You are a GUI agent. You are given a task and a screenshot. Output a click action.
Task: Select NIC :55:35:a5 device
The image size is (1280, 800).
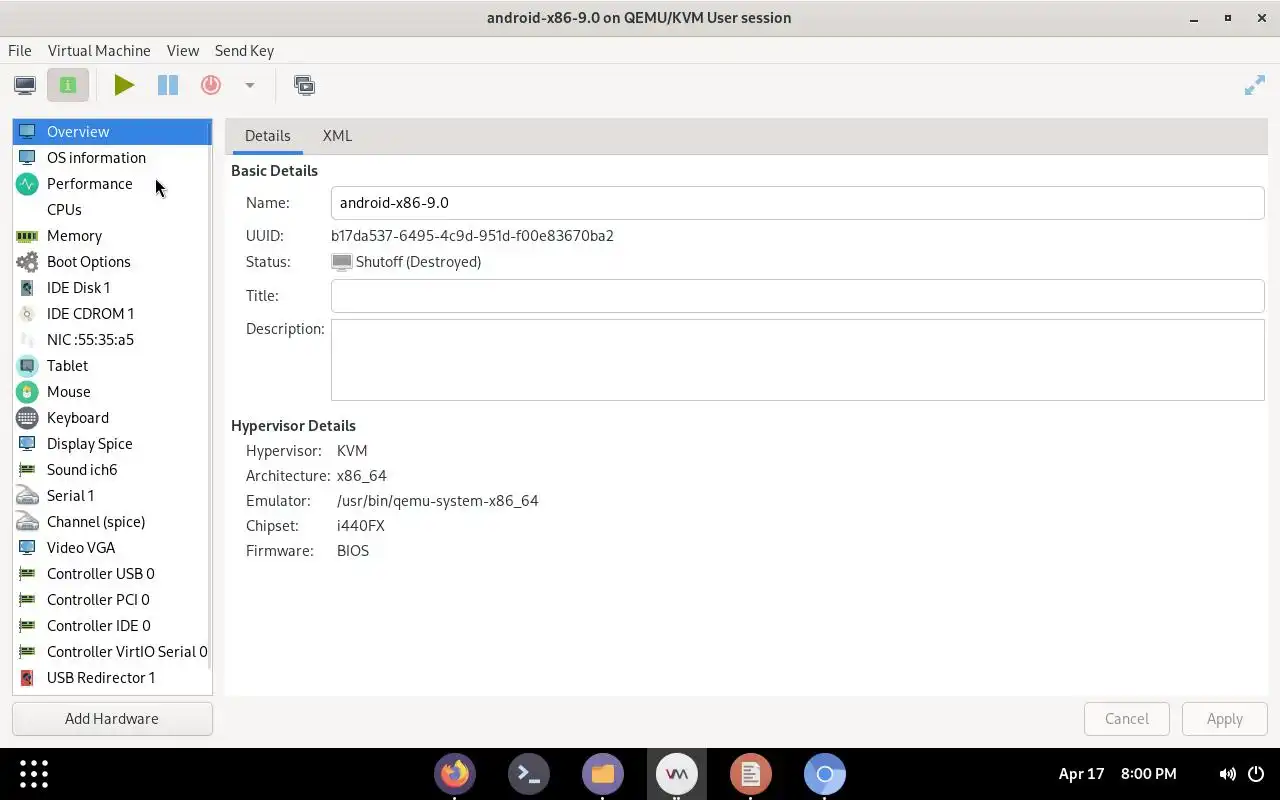[111, 339]
